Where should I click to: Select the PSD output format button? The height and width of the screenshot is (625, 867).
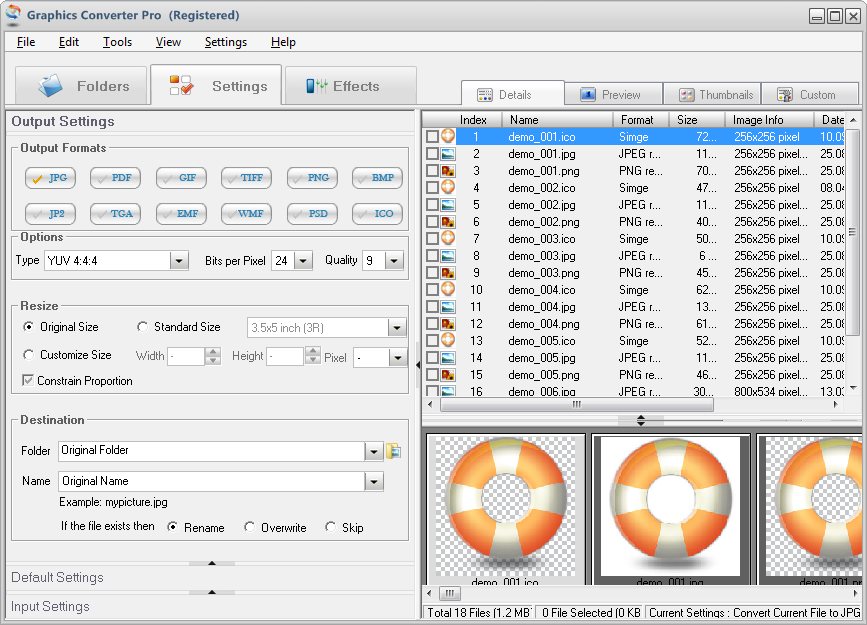click(x=312, y=214)
